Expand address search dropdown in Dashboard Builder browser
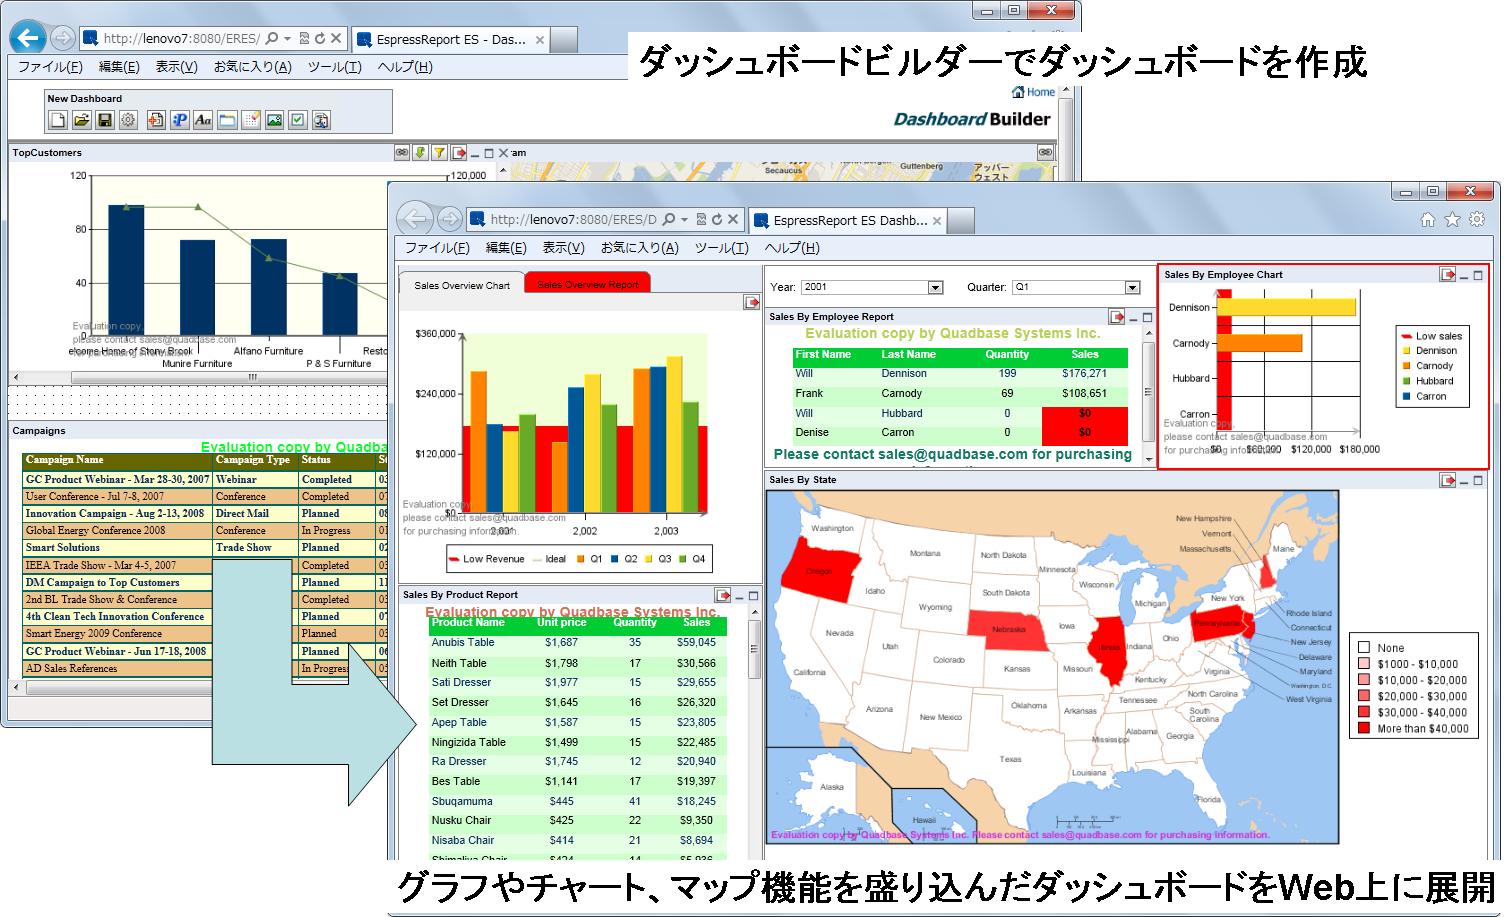Viewport: 1506px width, 917px height. (x=287, y=39)
